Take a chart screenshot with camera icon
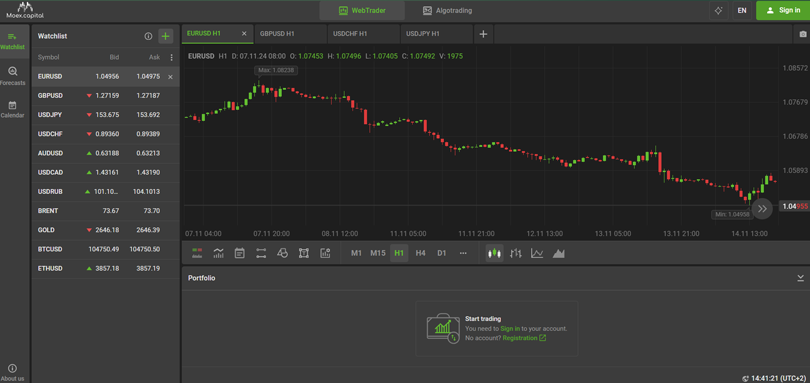This screenshot has height=383, width=810. (x=802, y=34)
